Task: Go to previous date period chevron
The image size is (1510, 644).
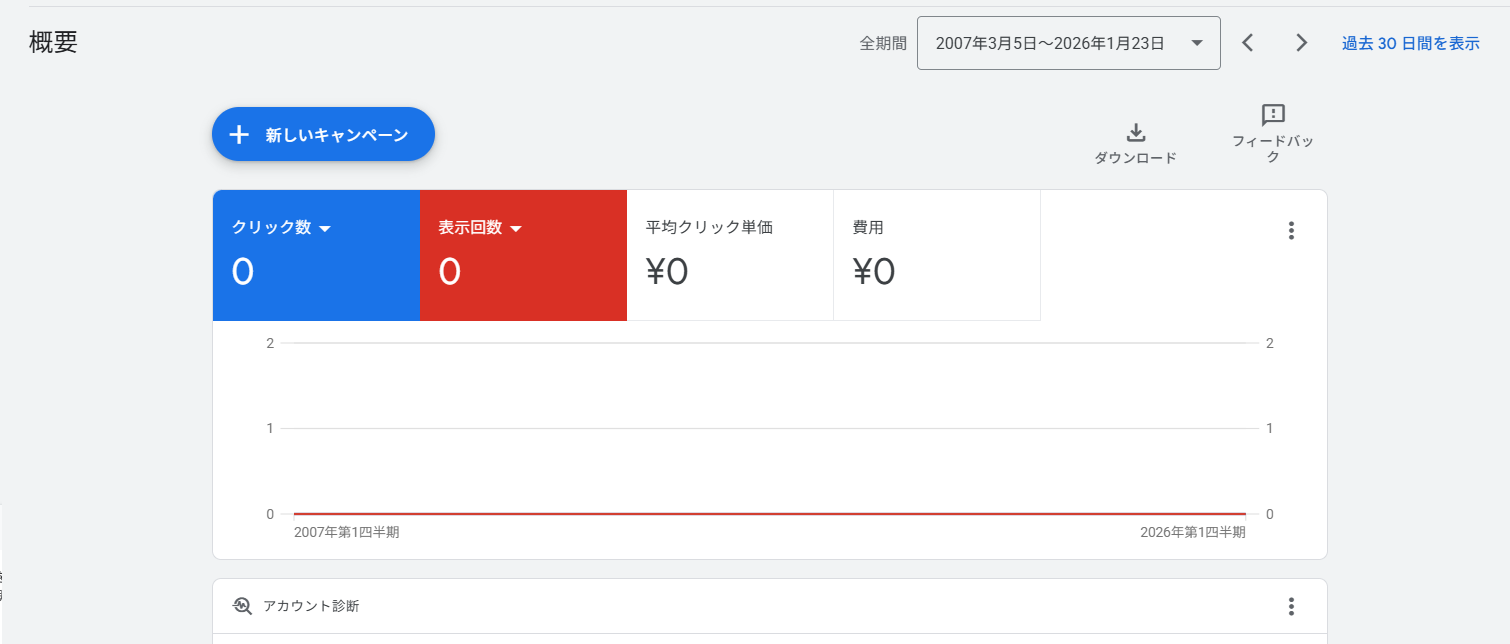Action: pyautogui.click(x=1247, y=43)
